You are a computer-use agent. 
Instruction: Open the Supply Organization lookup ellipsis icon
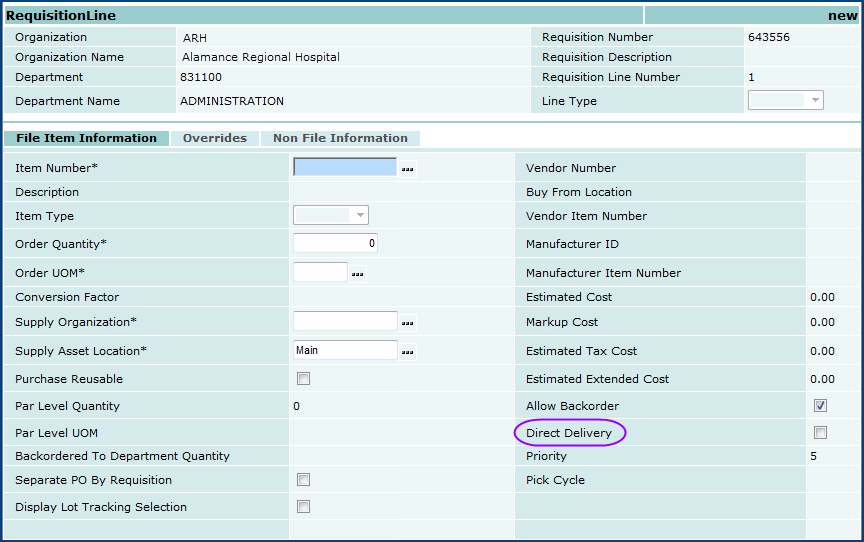(x=407, y=323)
